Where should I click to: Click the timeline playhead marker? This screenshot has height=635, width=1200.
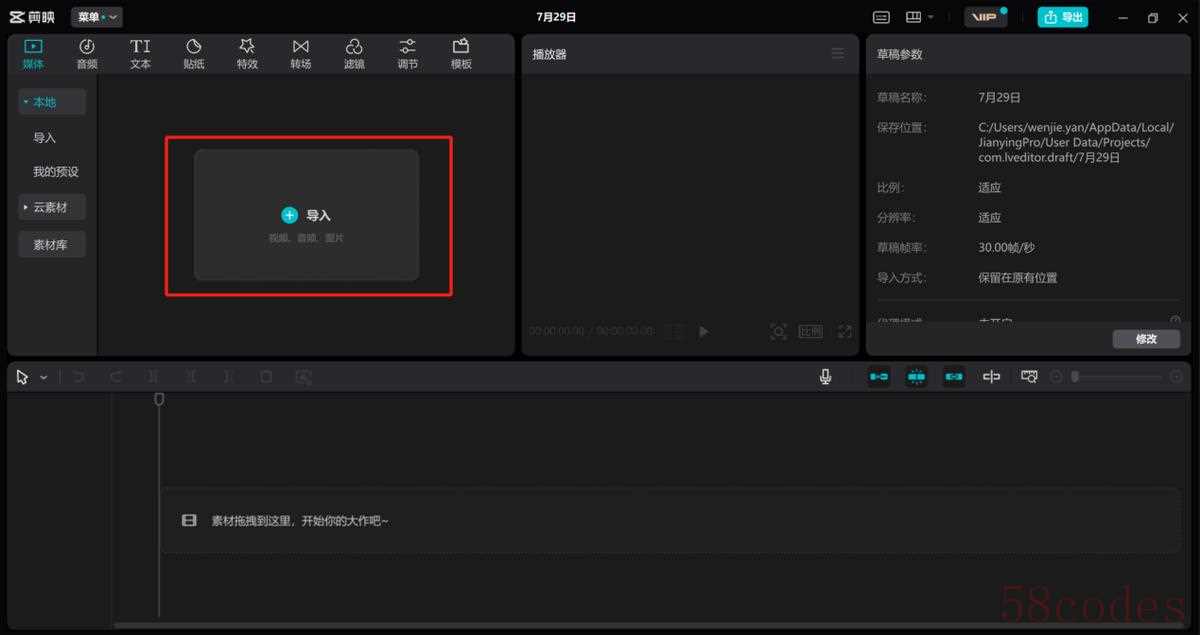pyautogui.click(x=159, y=399)
